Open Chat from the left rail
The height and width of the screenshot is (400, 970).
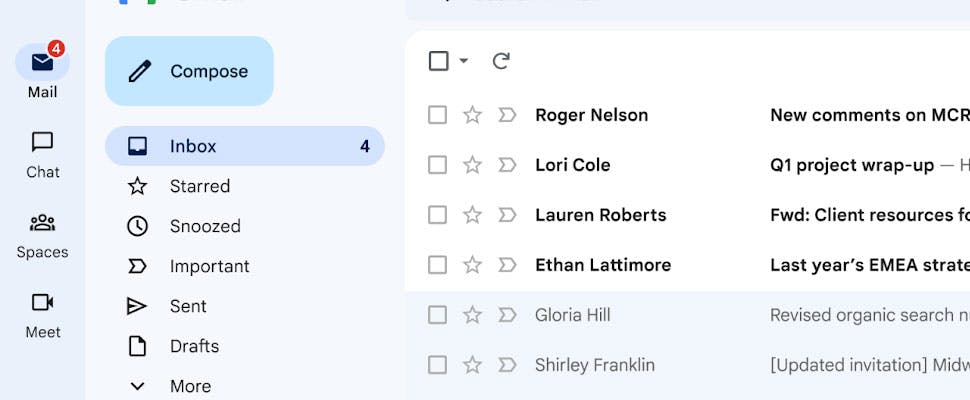[42, 154]
